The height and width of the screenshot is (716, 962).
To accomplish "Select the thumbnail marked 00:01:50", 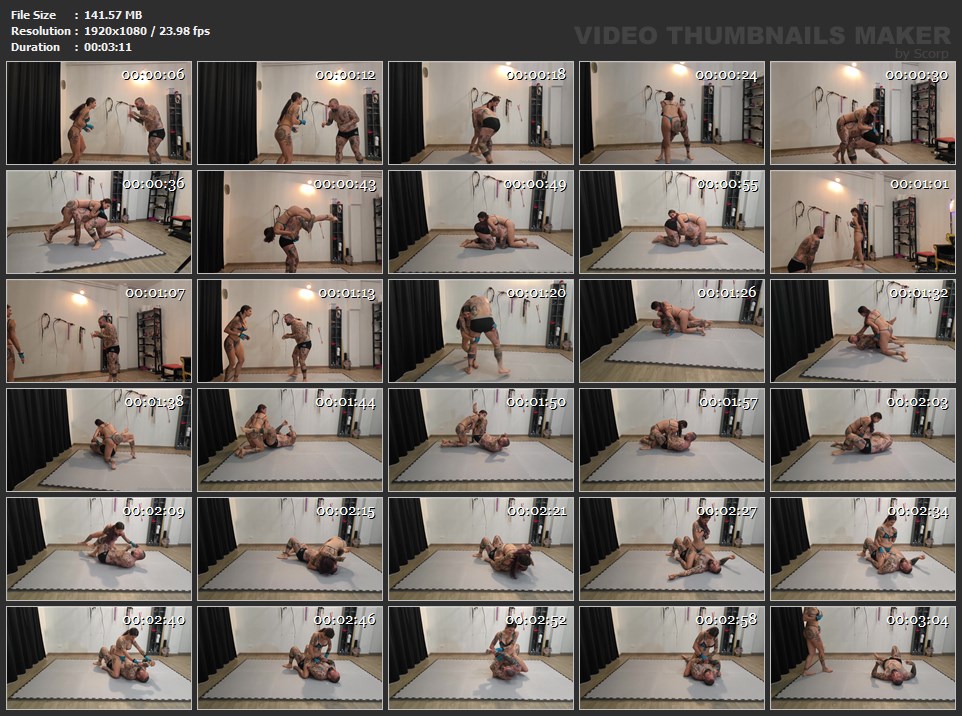I will point(481,440).
